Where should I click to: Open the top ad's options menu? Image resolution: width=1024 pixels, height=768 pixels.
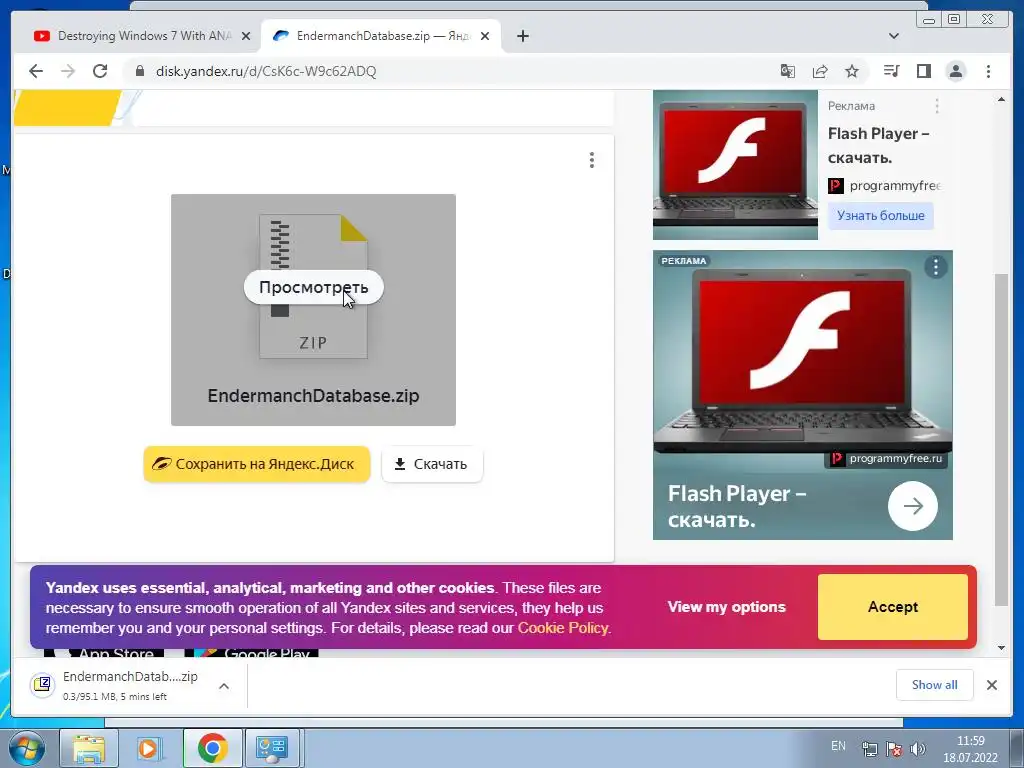pos(936,106)
